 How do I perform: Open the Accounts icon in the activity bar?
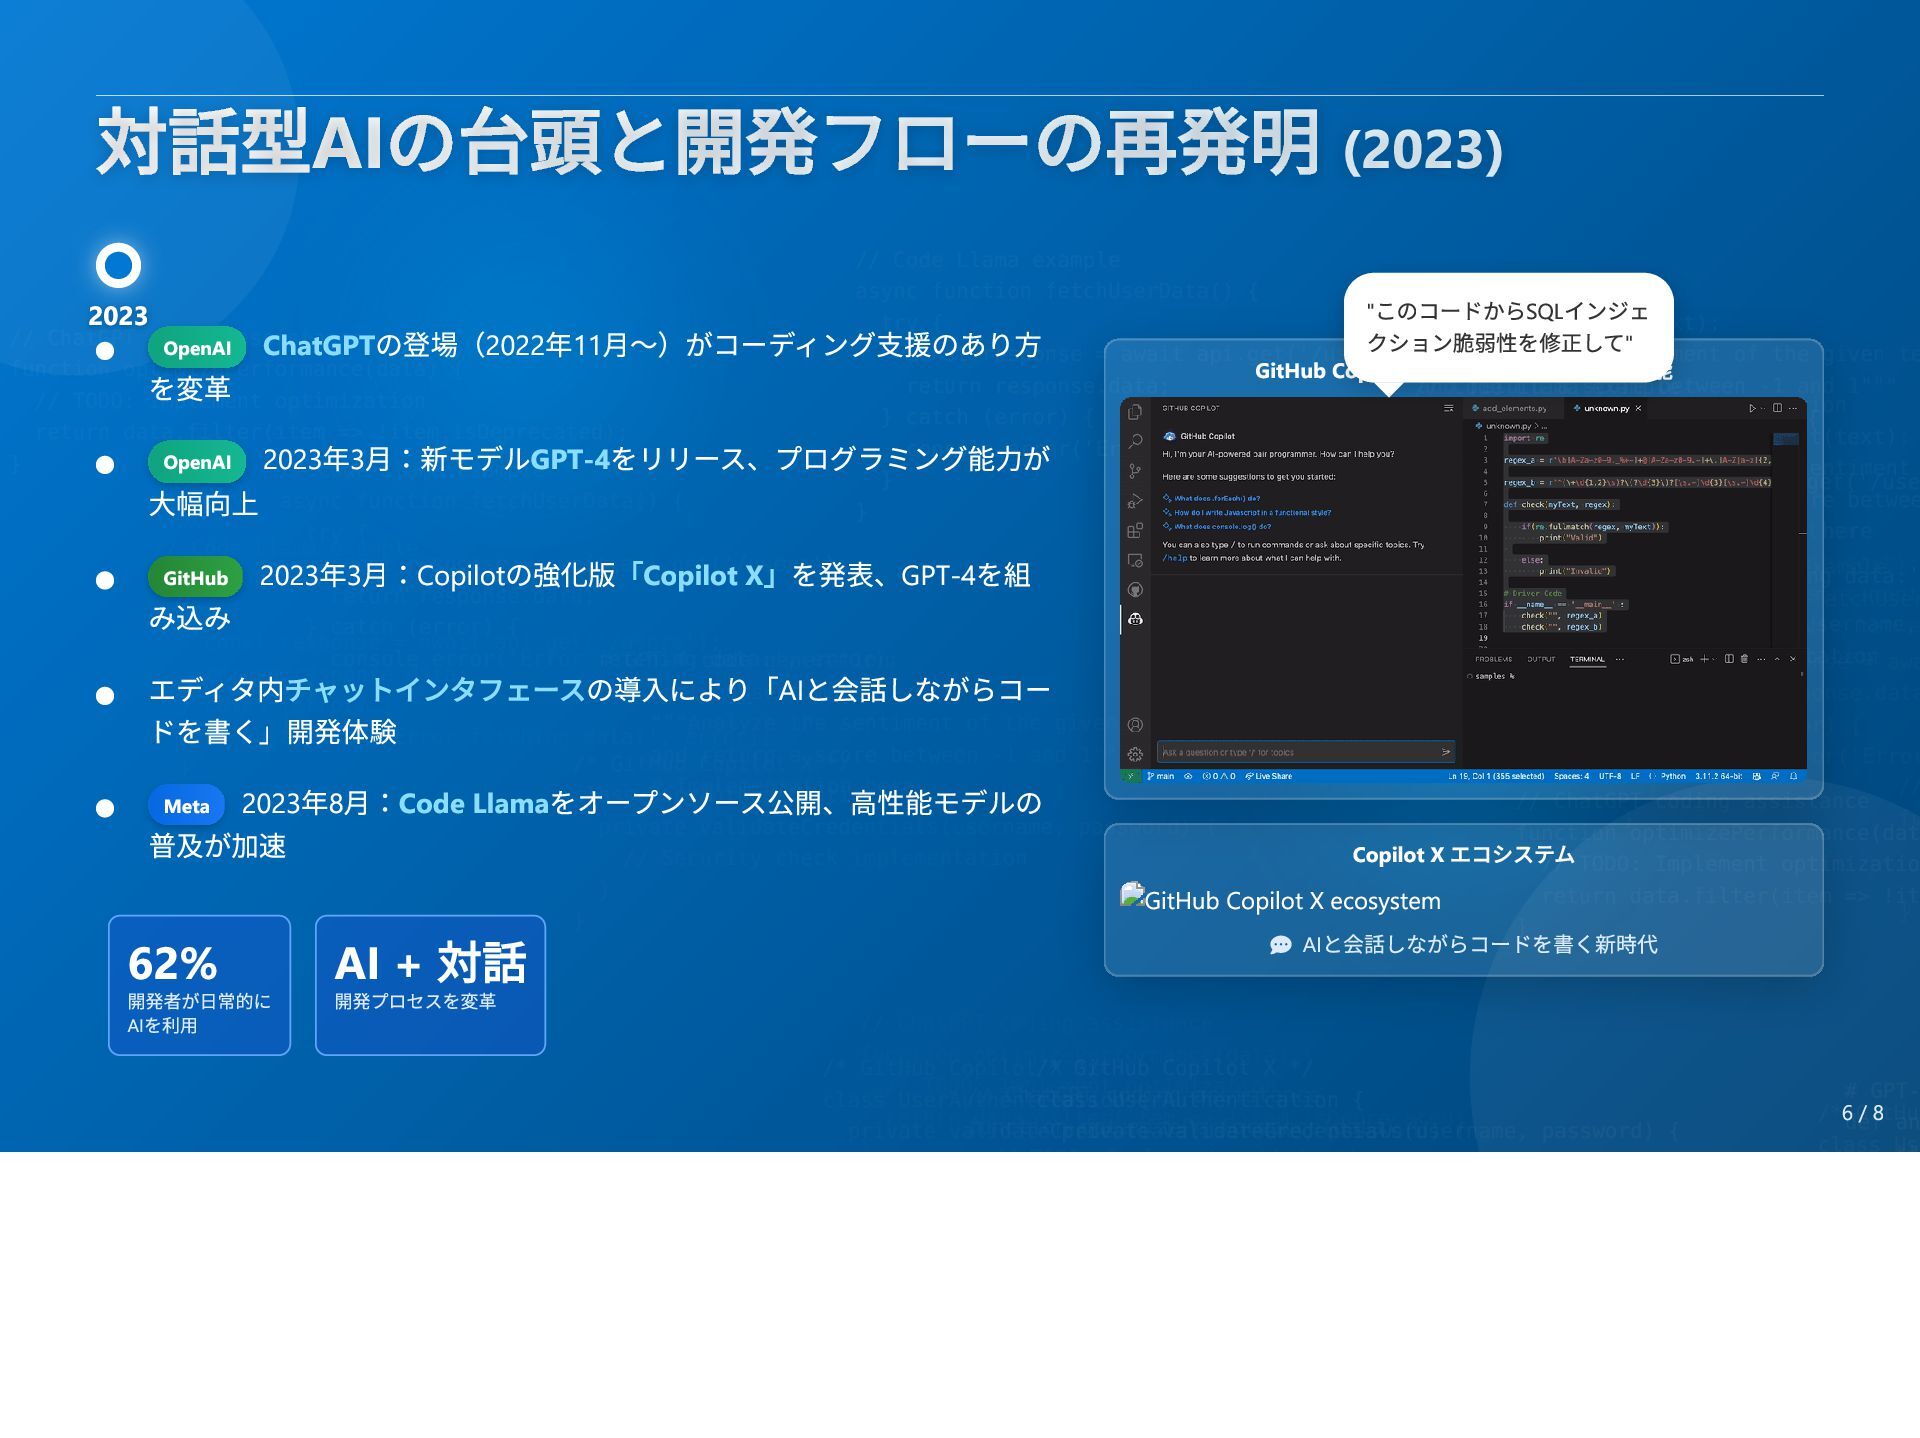(x=1135, y=725)
